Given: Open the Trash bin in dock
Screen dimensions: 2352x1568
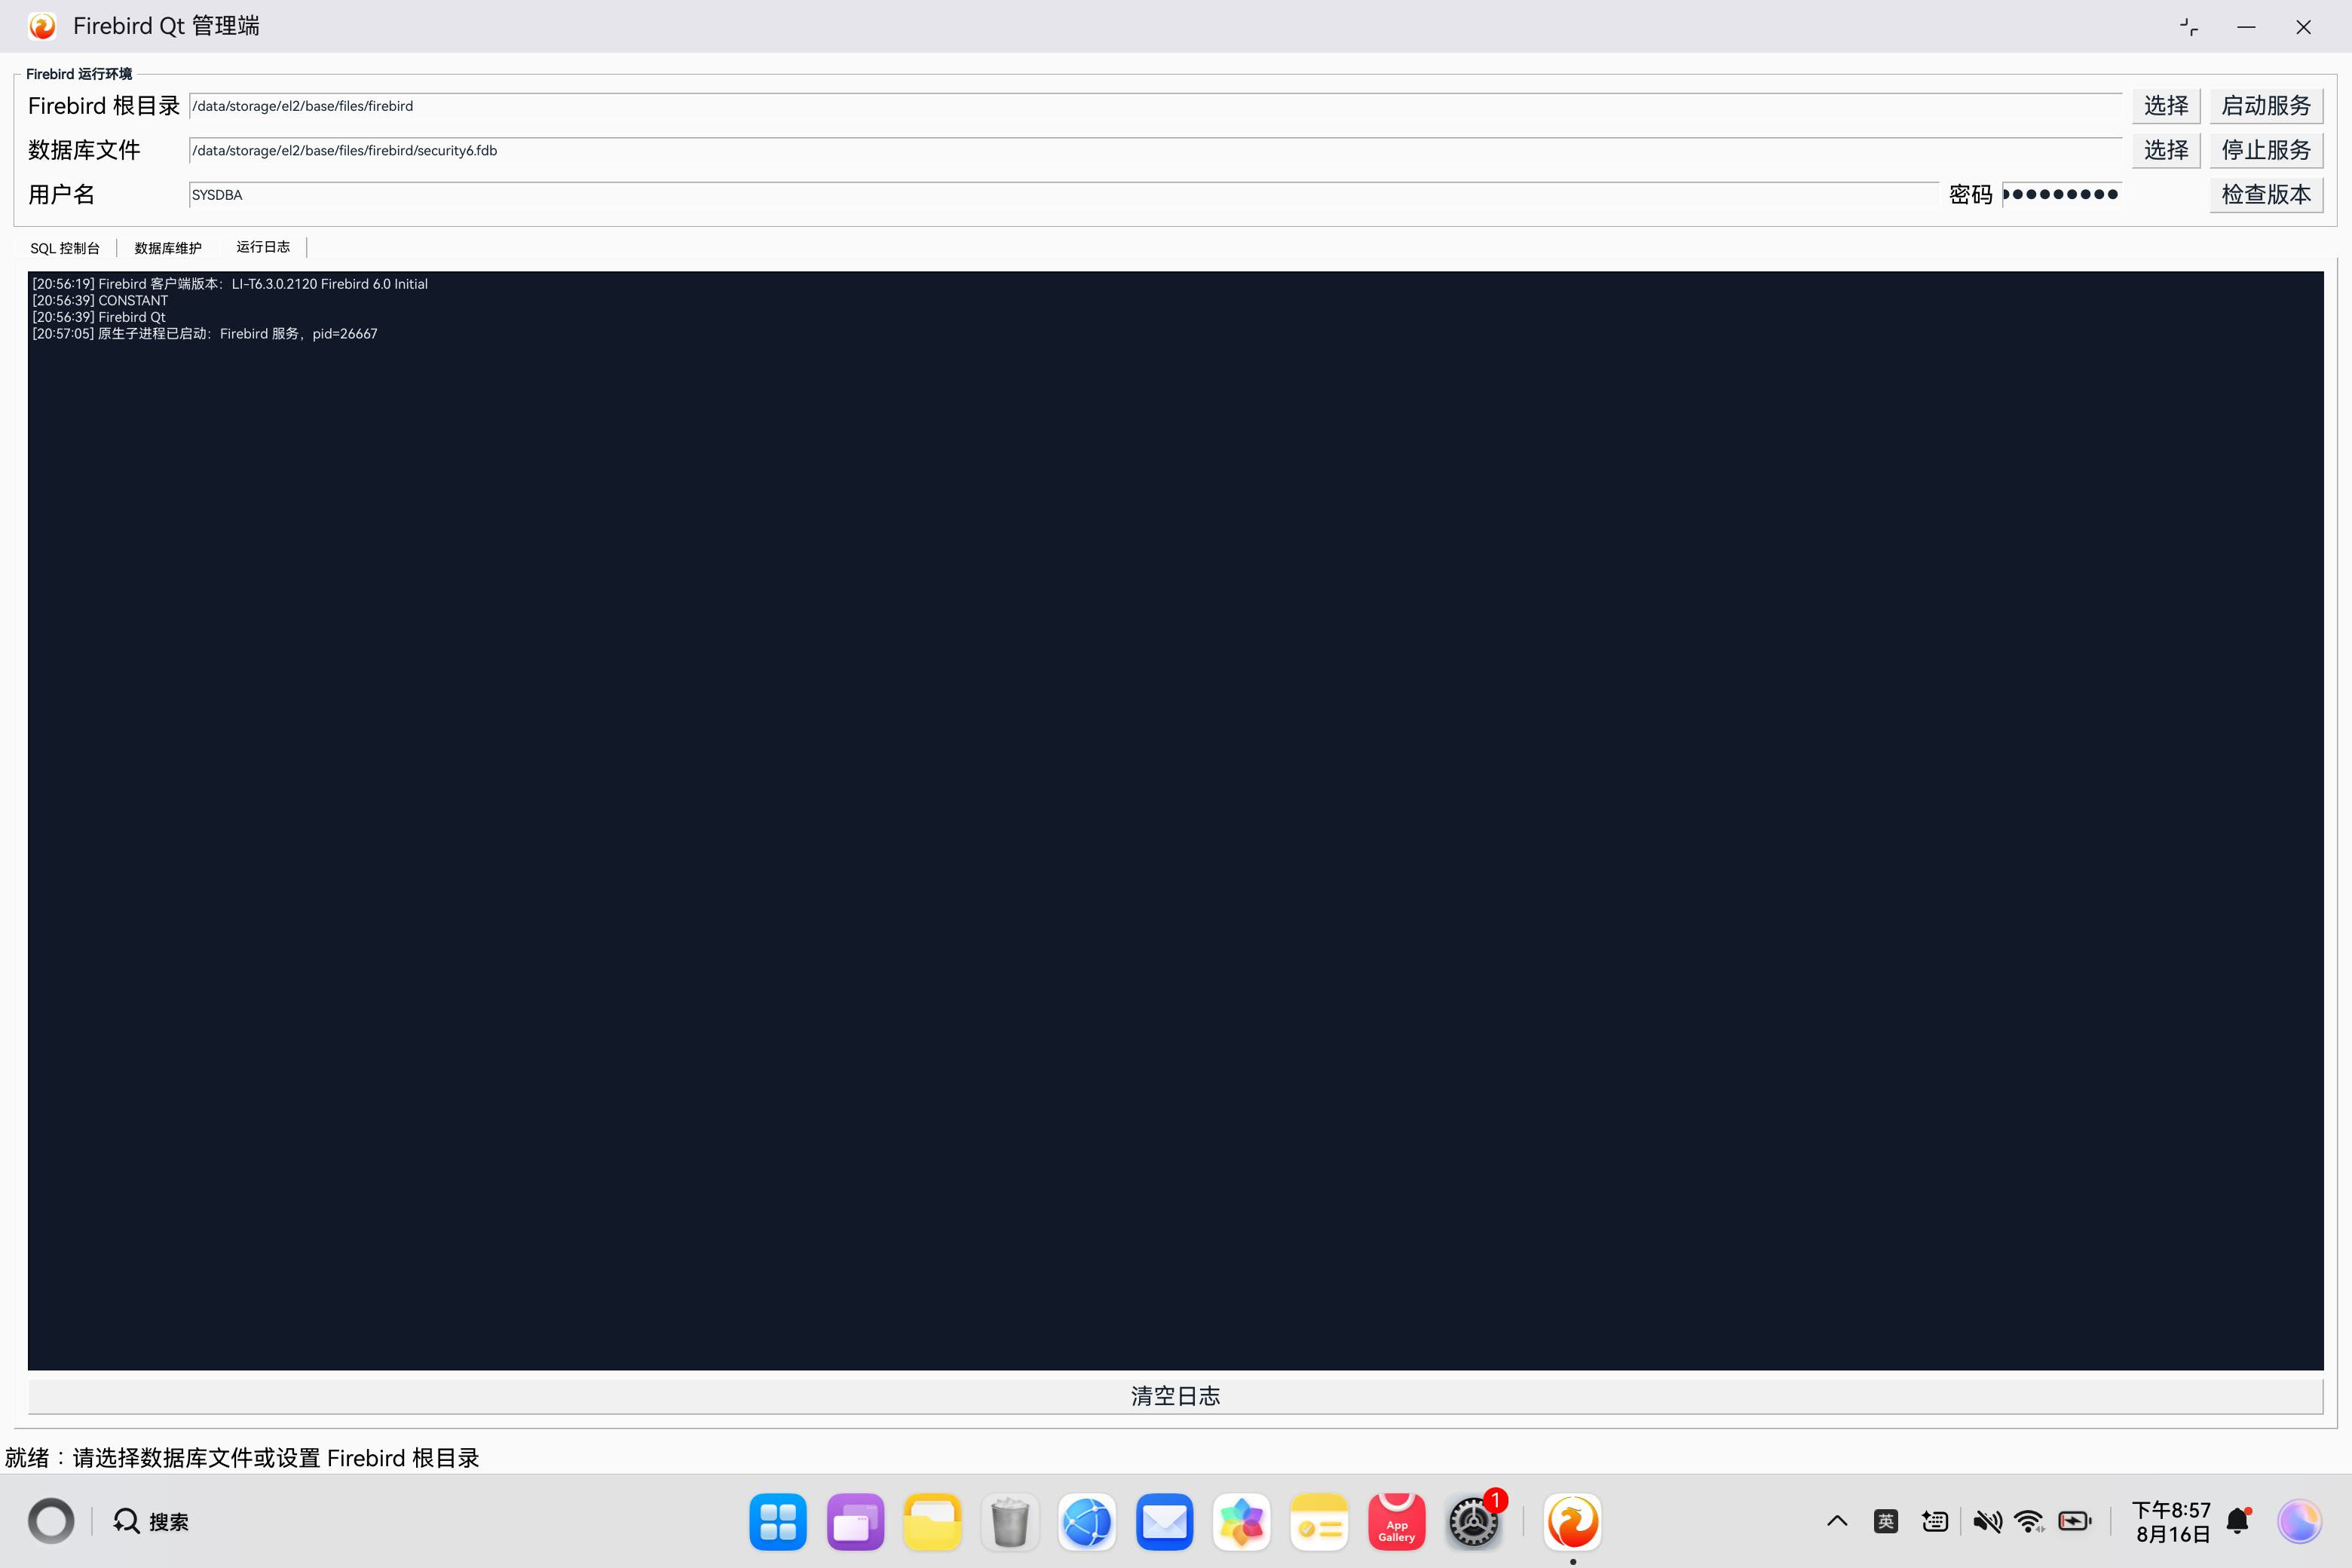Looking at the screenshot, I should 1010,1522.
